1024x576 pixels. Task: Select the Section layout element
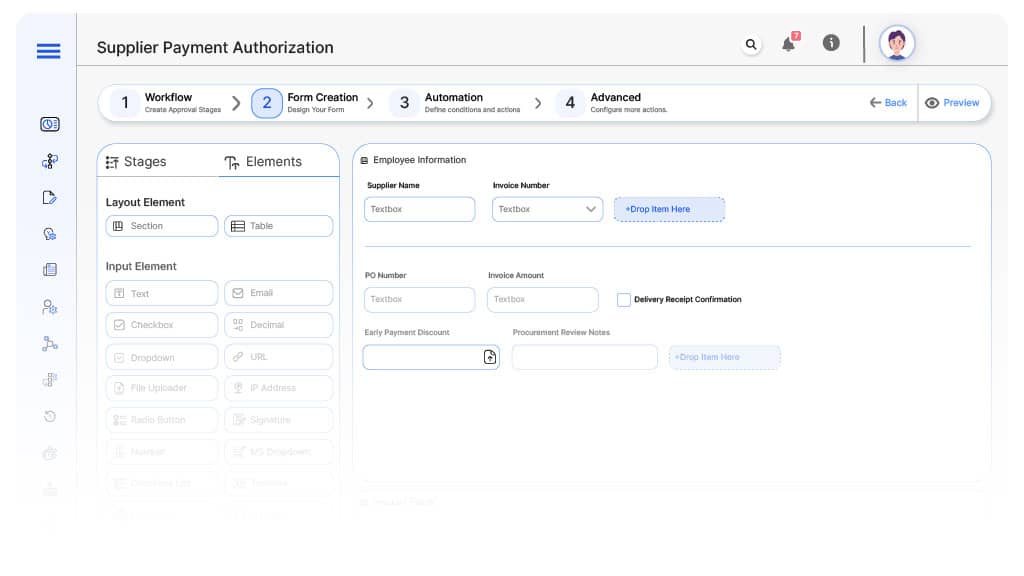[161, 226]
